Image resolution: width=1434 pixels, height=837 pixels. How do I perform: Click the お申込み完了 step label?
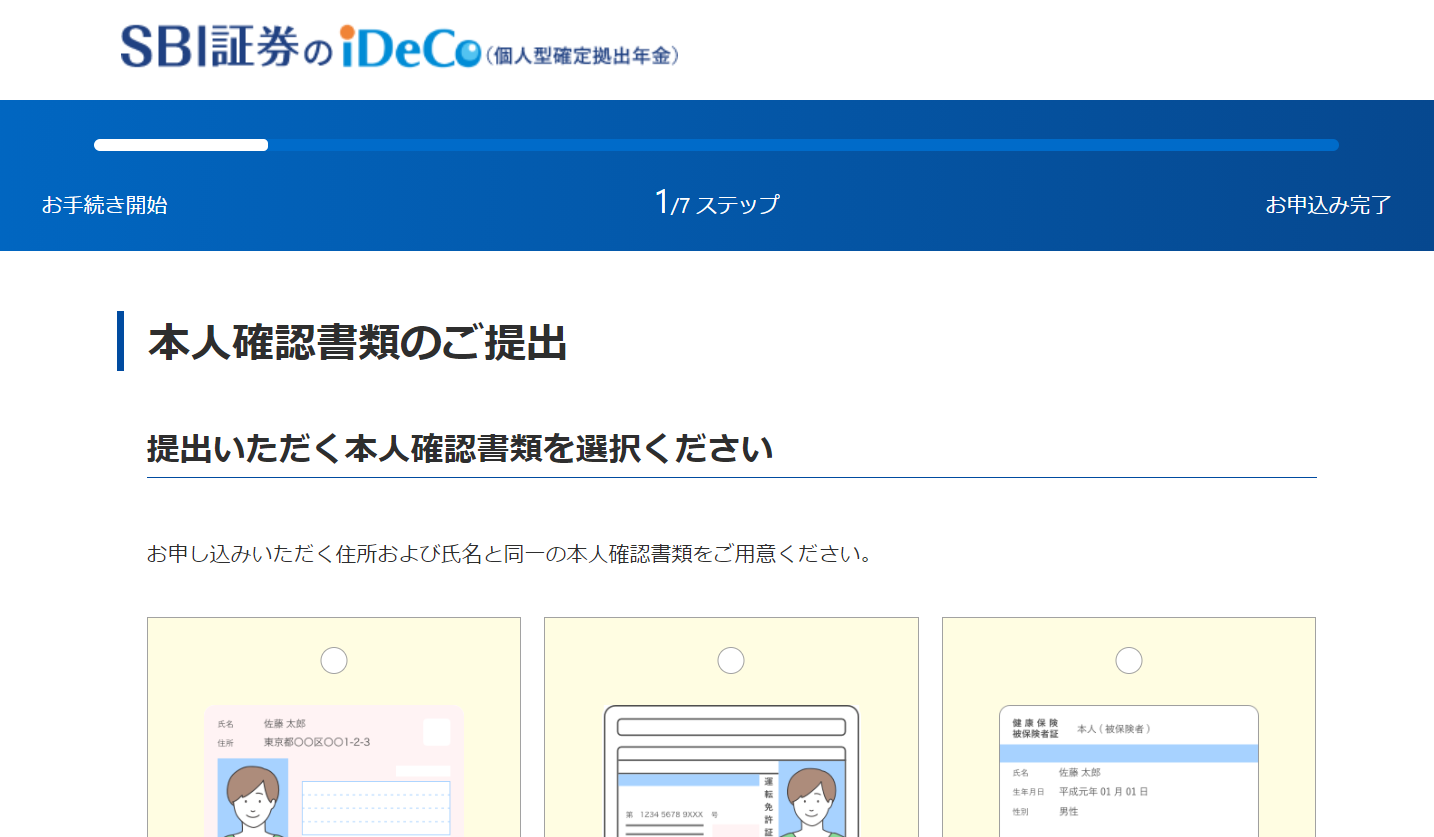1328,205
